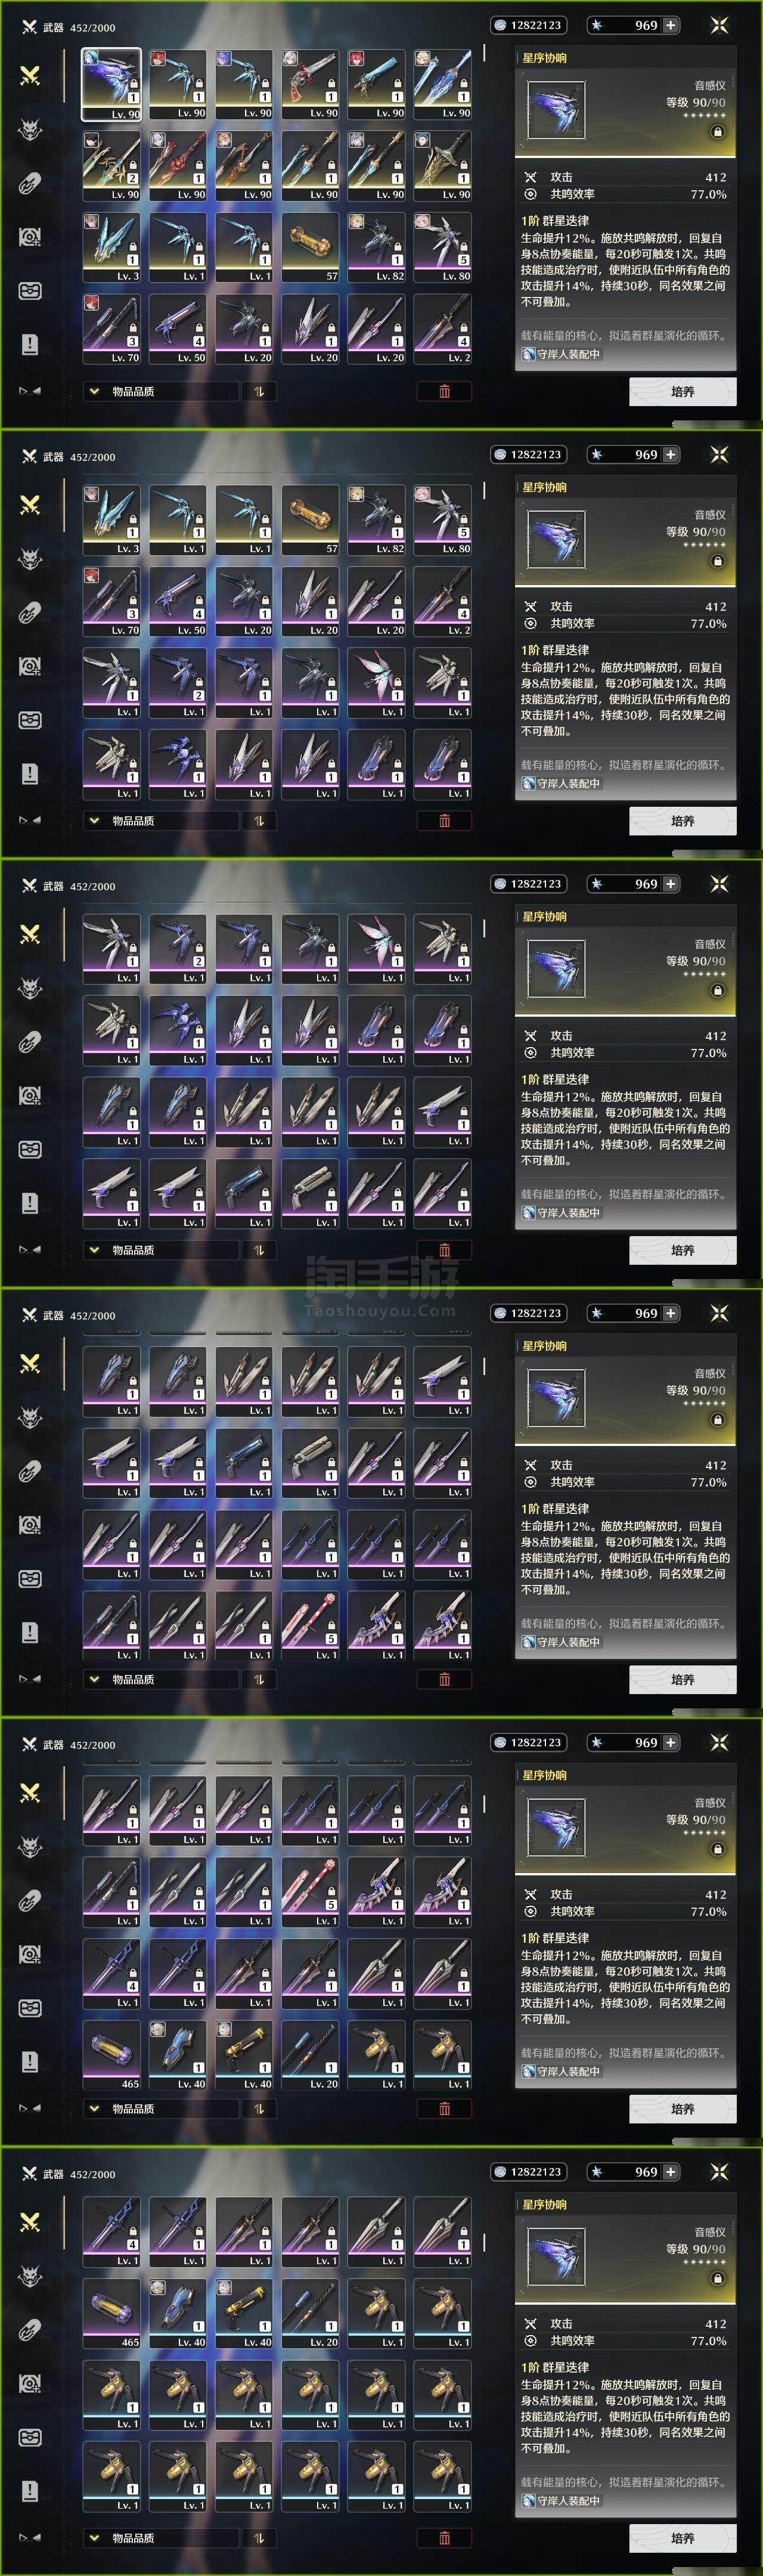Open the controller-shaped items tab in topmost sidebar
The width and height of the screenshot is (763, 2576).
(30, 291)
